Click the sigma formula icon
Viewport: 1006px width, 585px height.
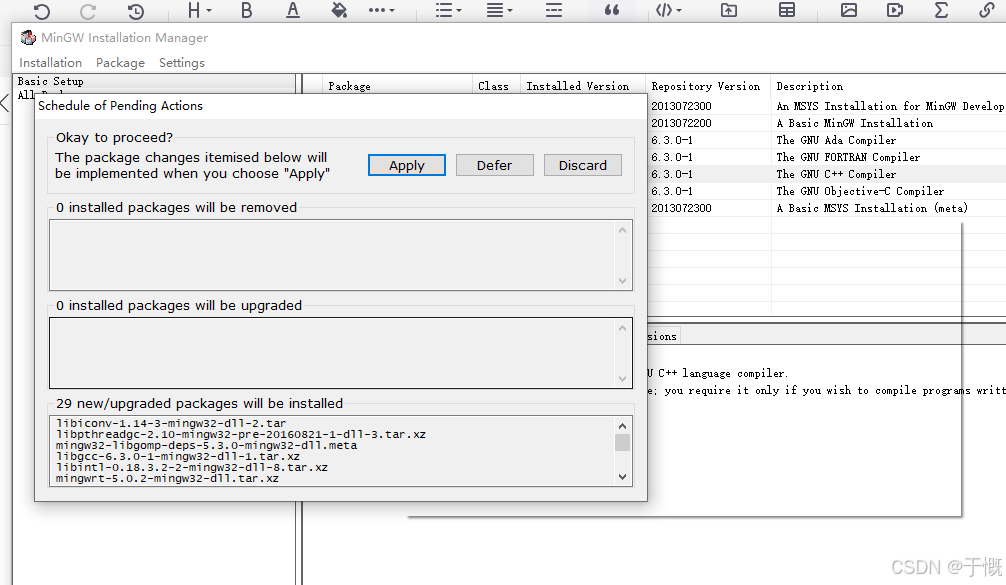point(941,11)
